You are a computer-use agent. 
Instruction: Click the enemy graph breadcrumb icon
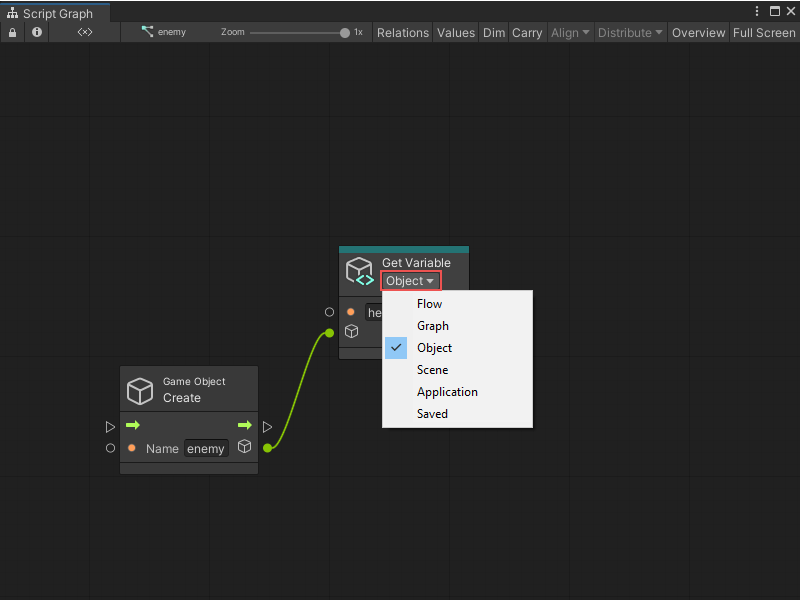click(148, 32)
